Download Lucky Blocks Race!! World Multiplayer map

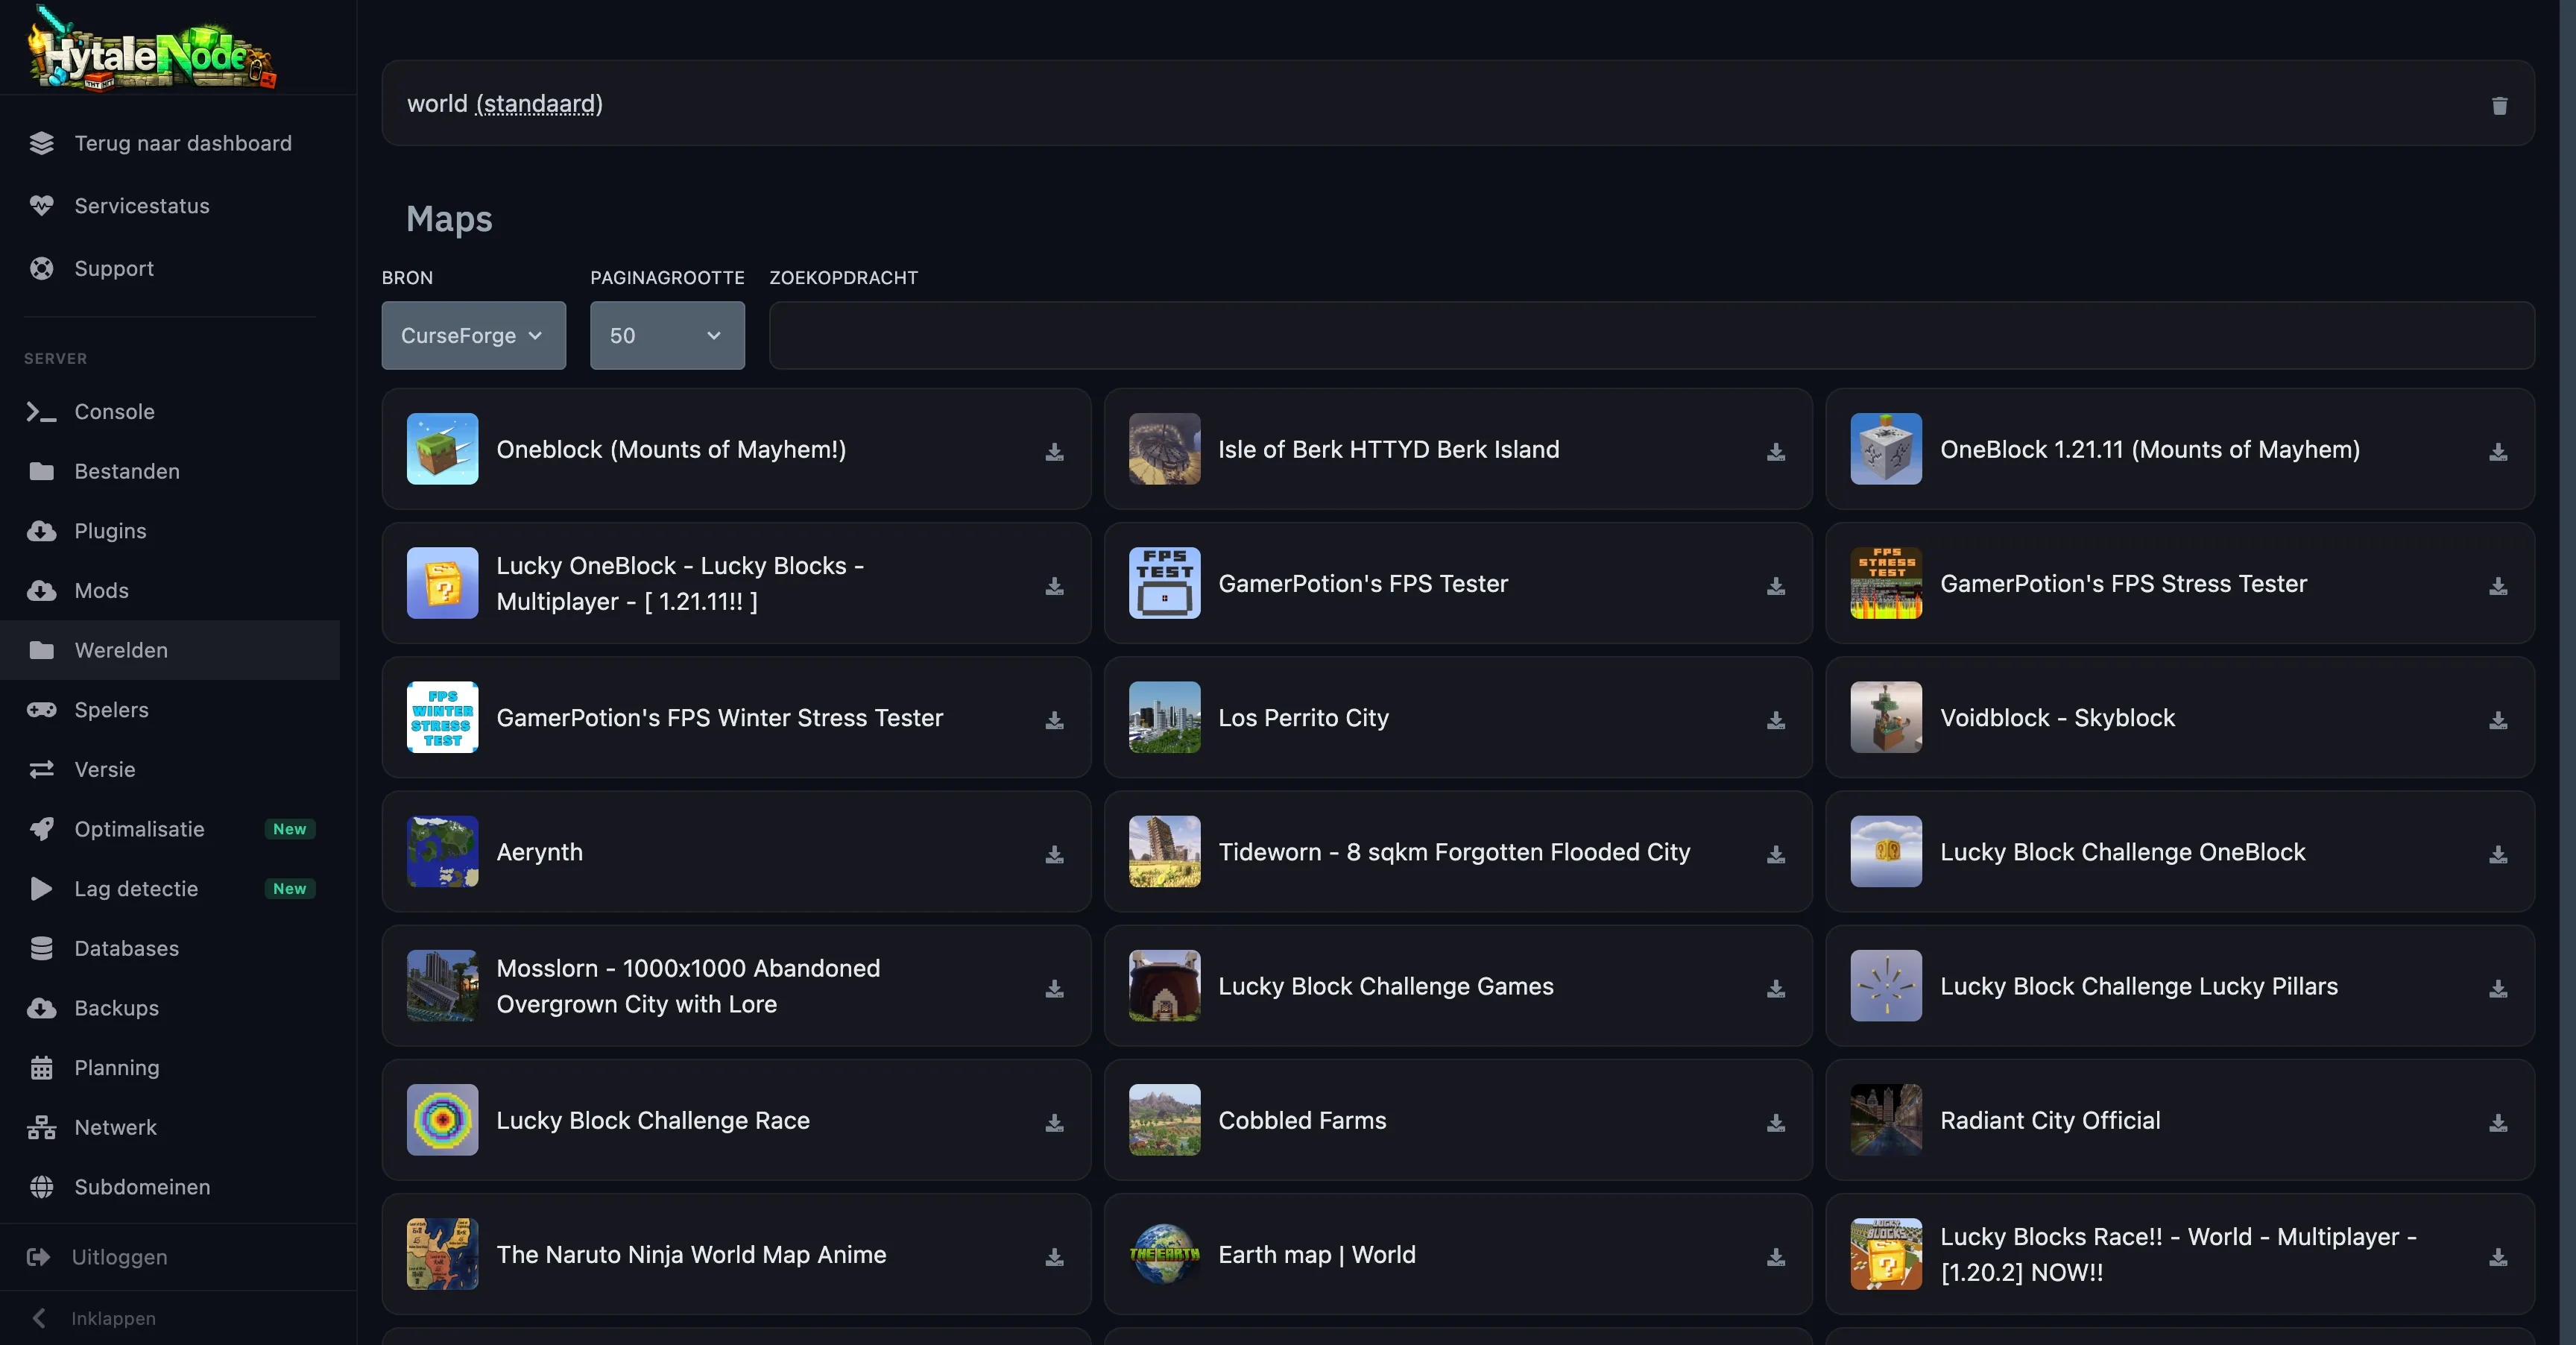pyautogui.click(x=2498, y=1257)
